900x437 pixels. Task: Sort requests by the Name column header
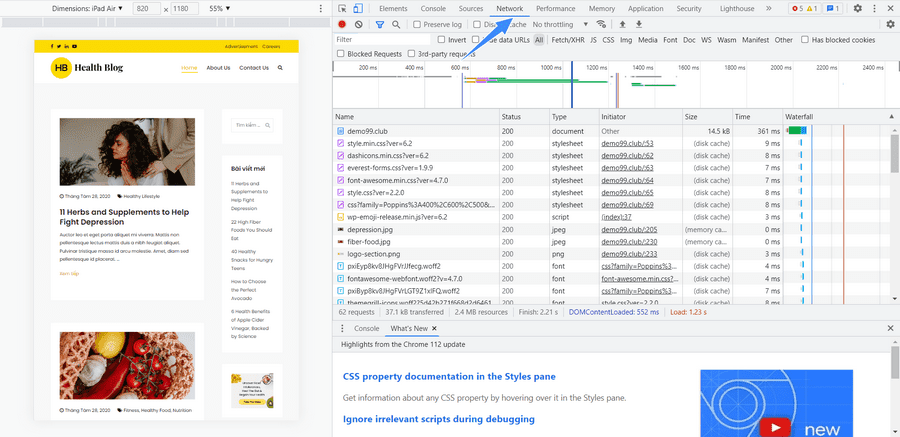[x=416, y=117]
